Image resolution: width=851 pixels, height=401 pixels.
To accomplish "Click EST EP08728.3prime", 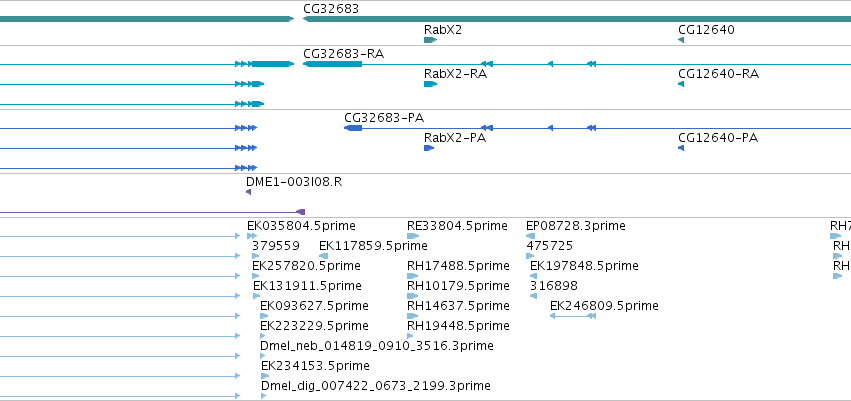I will click(x=576, y=226).
